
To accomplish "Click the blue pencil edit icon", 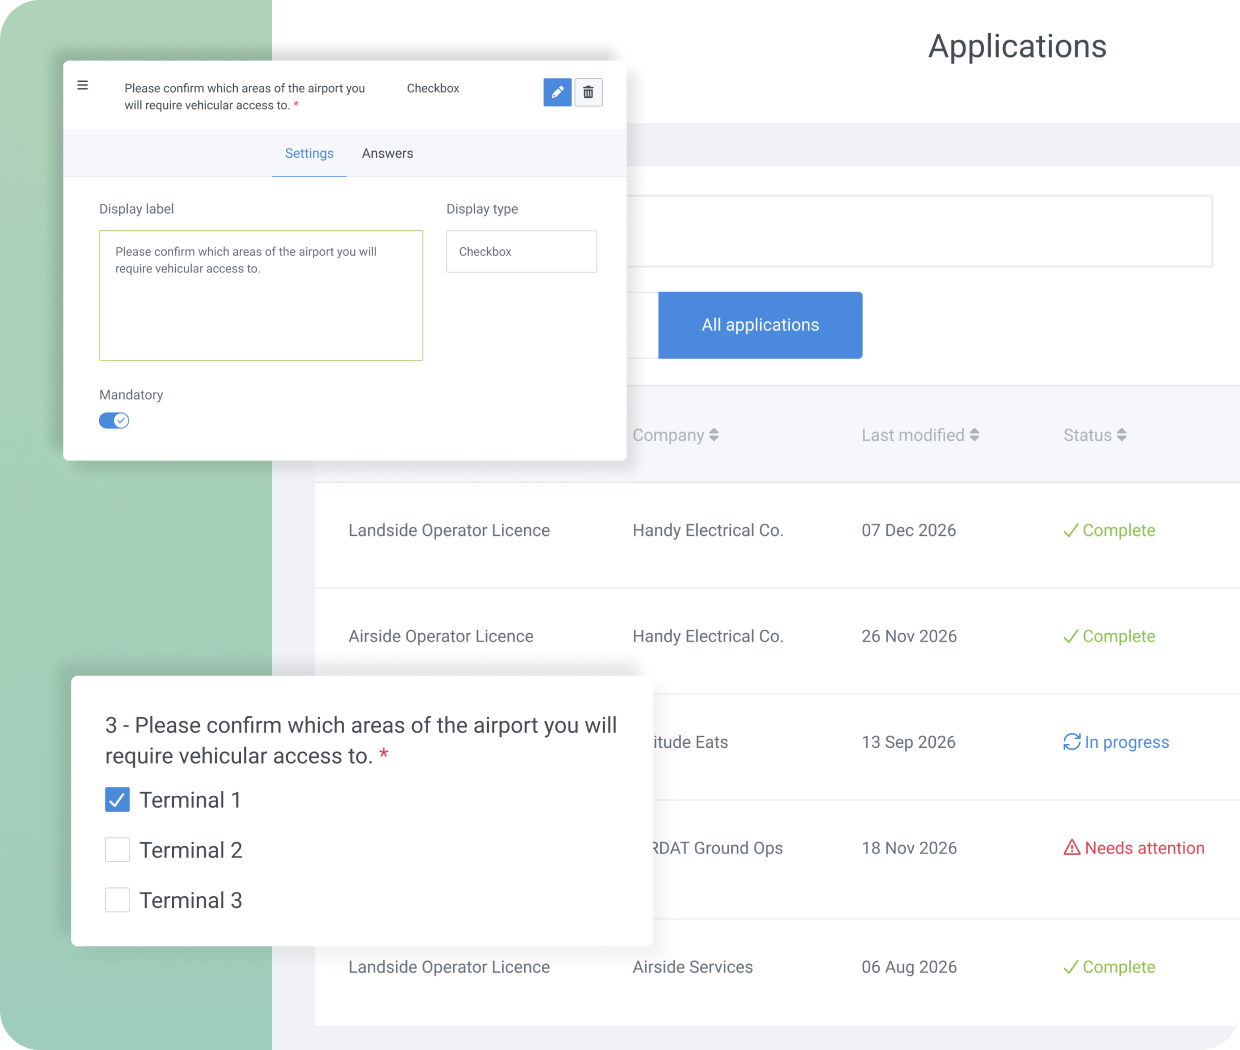I will tap(557, 92).
